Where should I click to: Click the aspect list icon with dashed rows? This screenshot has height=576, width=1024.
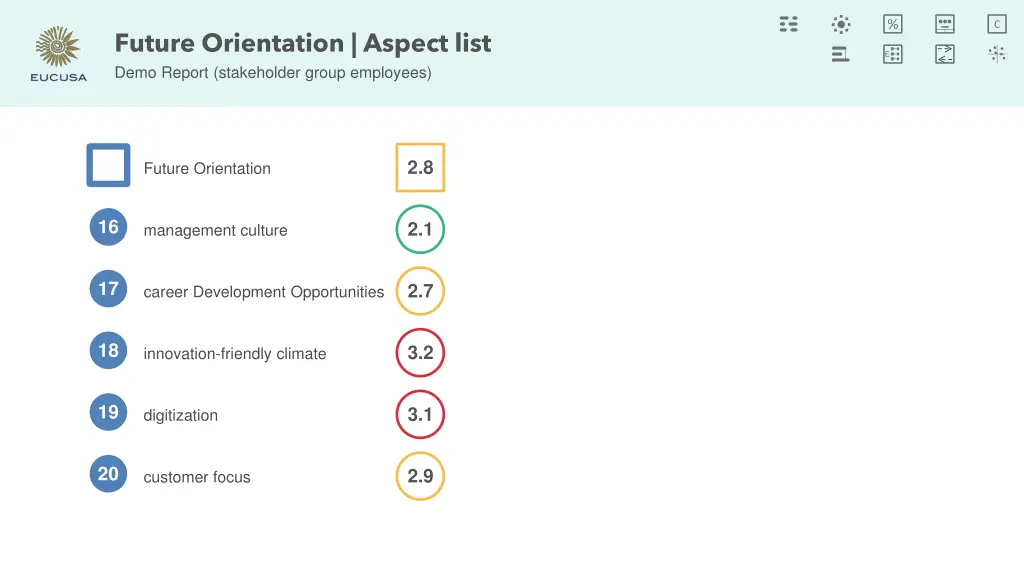[789, 24]
